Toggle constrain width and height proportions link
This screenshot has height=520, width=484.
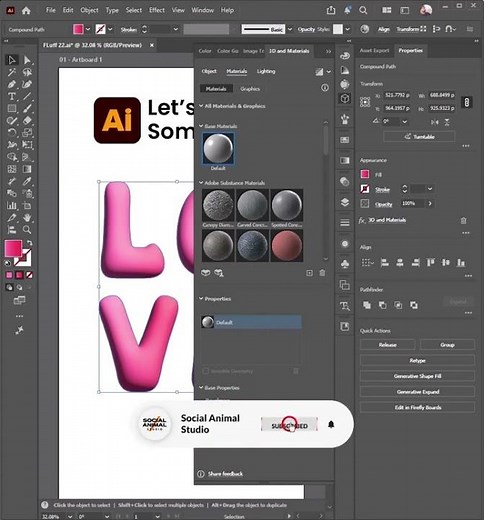467,102
